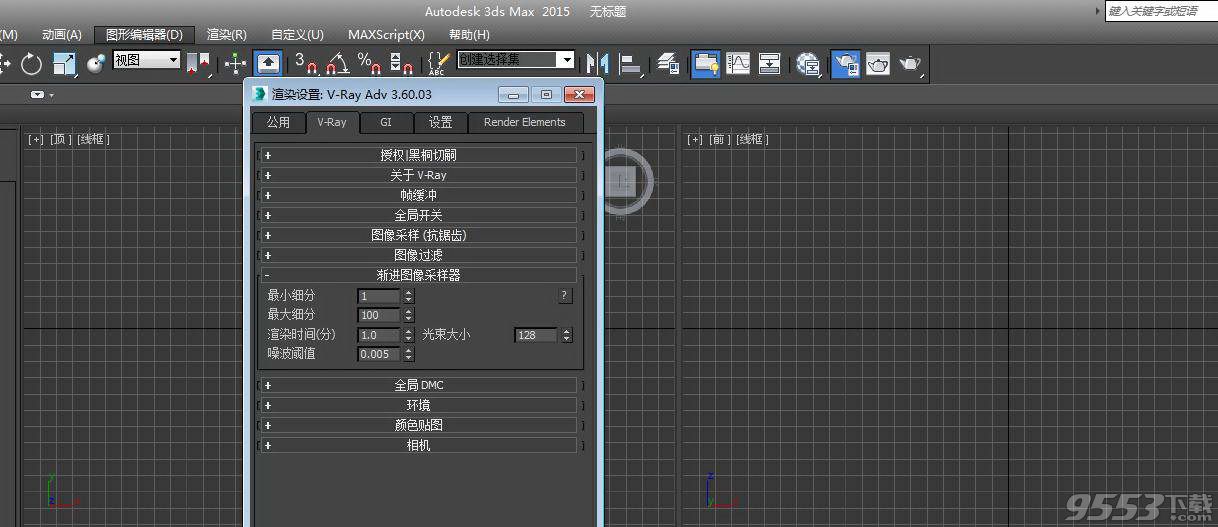Select the Scale tool

(64, 64)
